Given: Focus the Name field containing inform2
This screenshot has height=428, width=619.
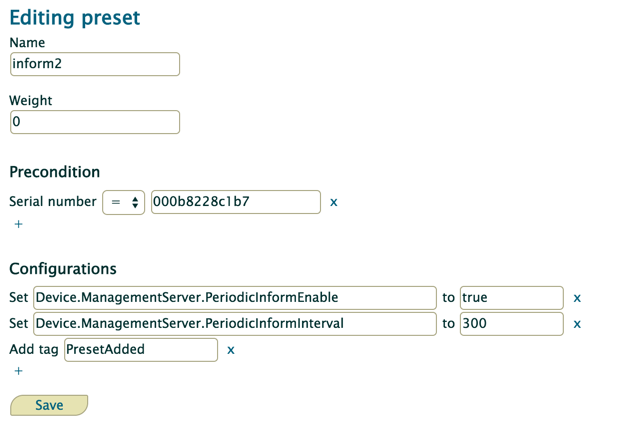Looking at the screenshot, I should (95, 64).
